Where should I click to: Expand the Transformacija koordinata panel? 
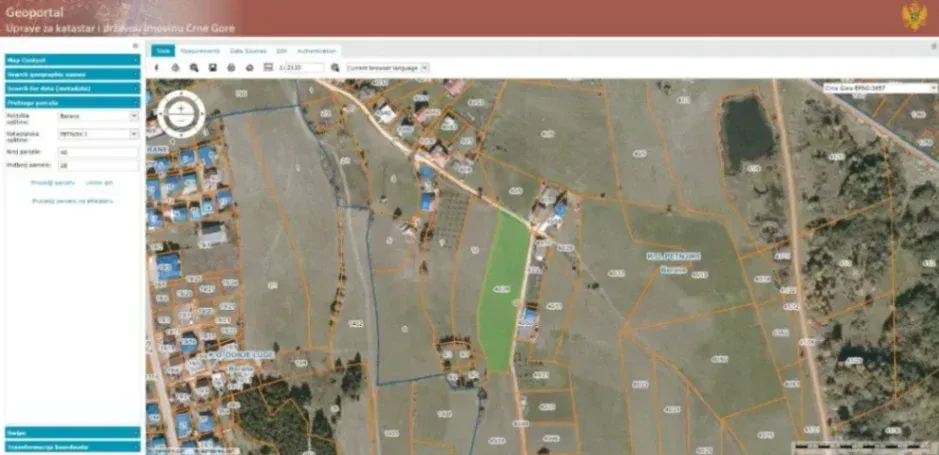pyautogui.click(x=72, y=447)
